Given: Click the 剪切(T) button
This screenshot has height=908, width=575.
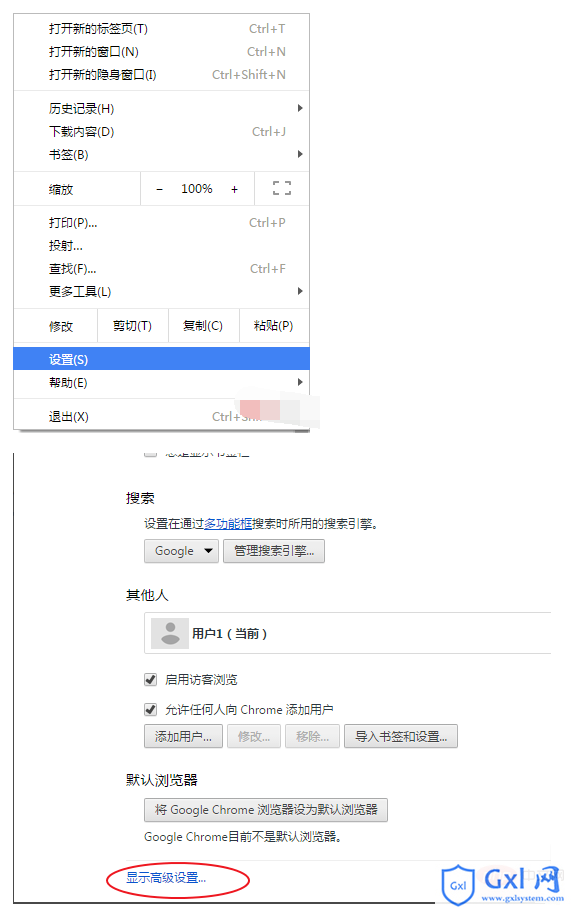Looking at the screenshot, I should click(x=133, y=326).
